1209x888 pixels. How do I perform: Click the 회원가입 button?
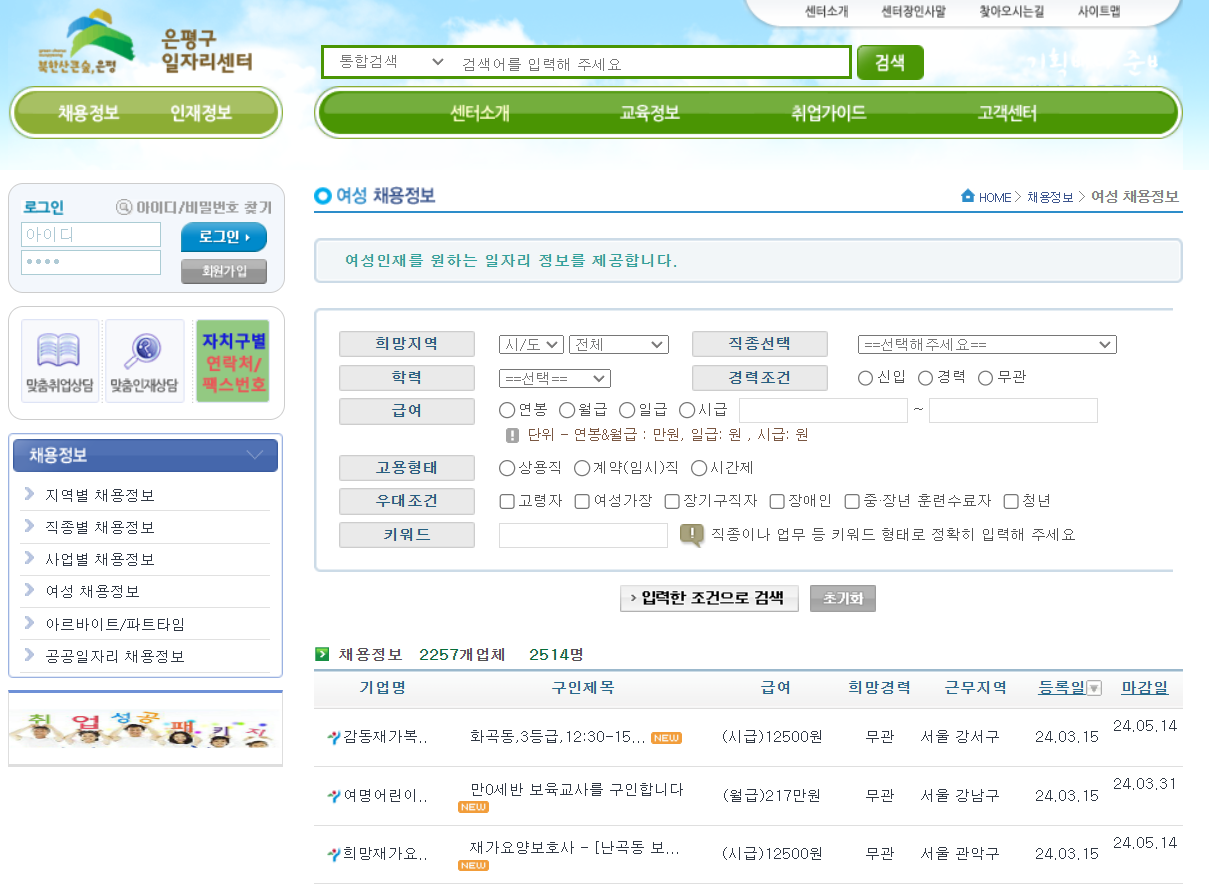click(x=224, y=271)
